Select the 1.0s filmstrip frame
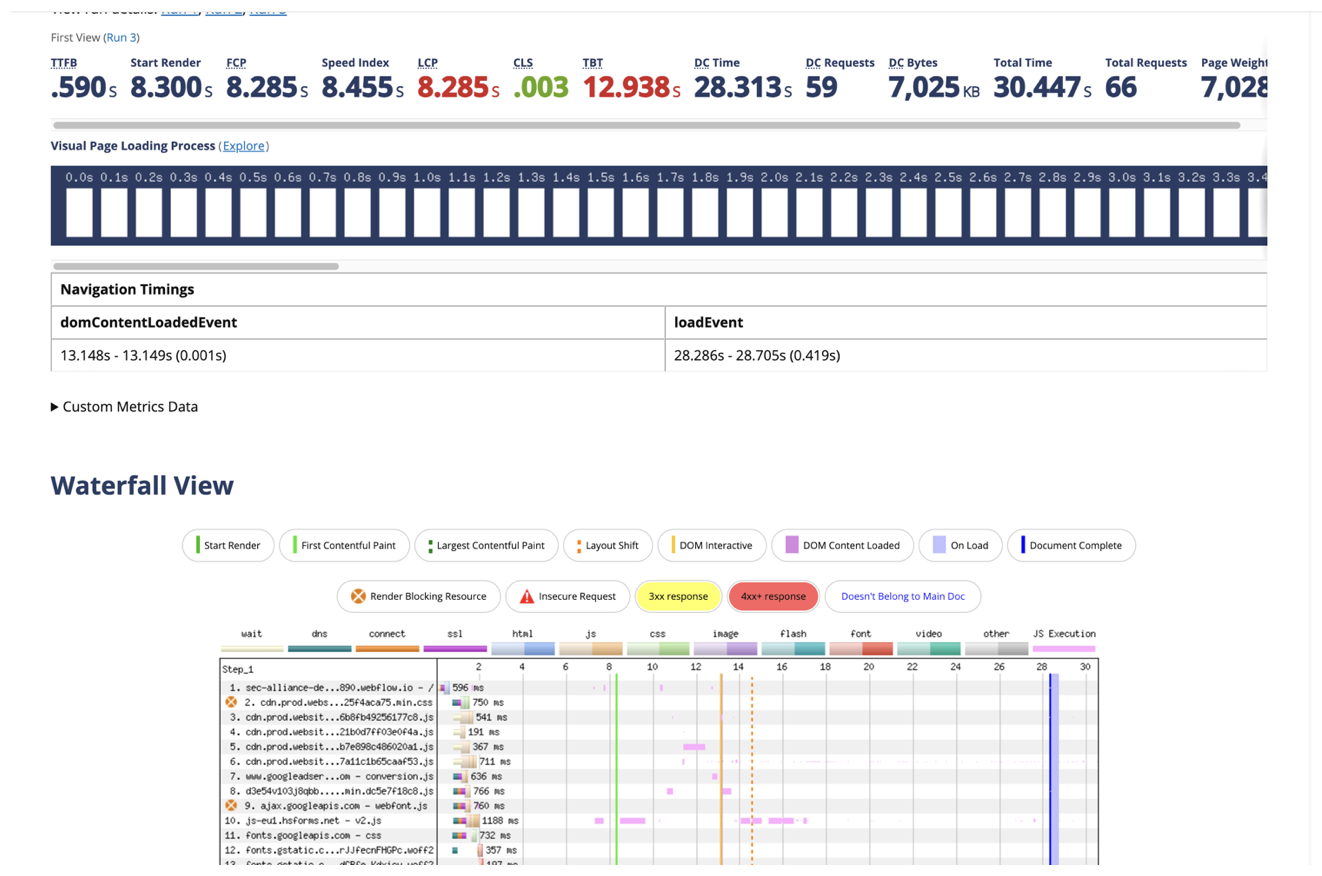The height and width of the screenshot is (876, 1322). point(428,212)
